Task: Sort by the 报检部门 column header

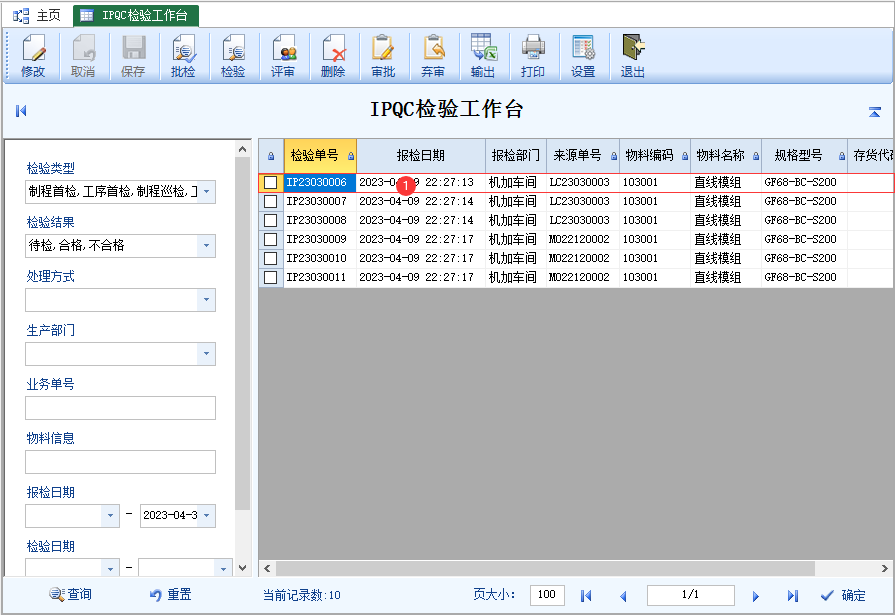Action: pyautogui.click(x=515, y=155)
